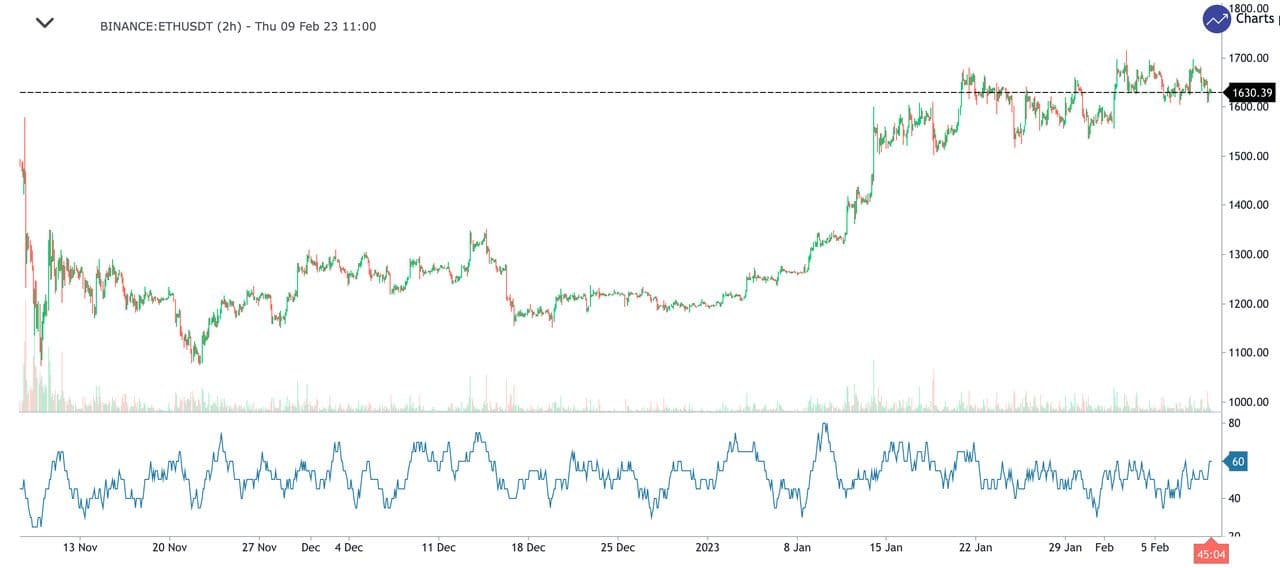Click the 1100.00 level on price axis
The width and height of the screenshot is (1280, 568).
pyautogui.click(x=1249, y=353)
